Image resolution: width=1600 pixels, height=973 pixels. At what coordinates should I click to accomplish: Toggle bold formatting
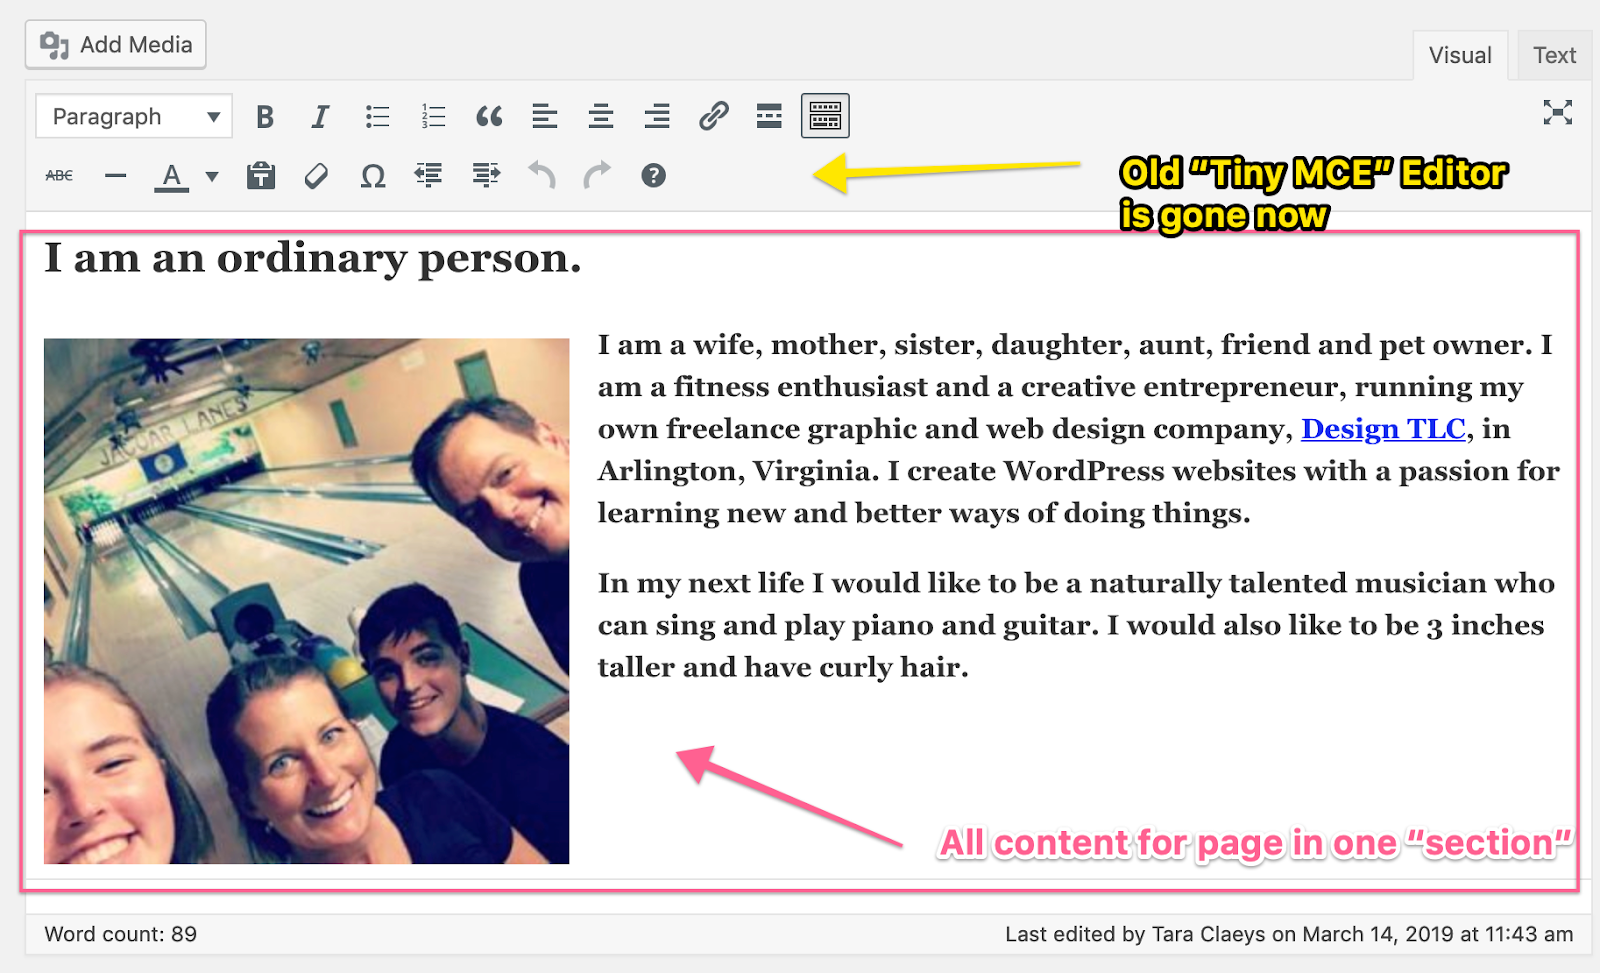(x=265, y=117)
